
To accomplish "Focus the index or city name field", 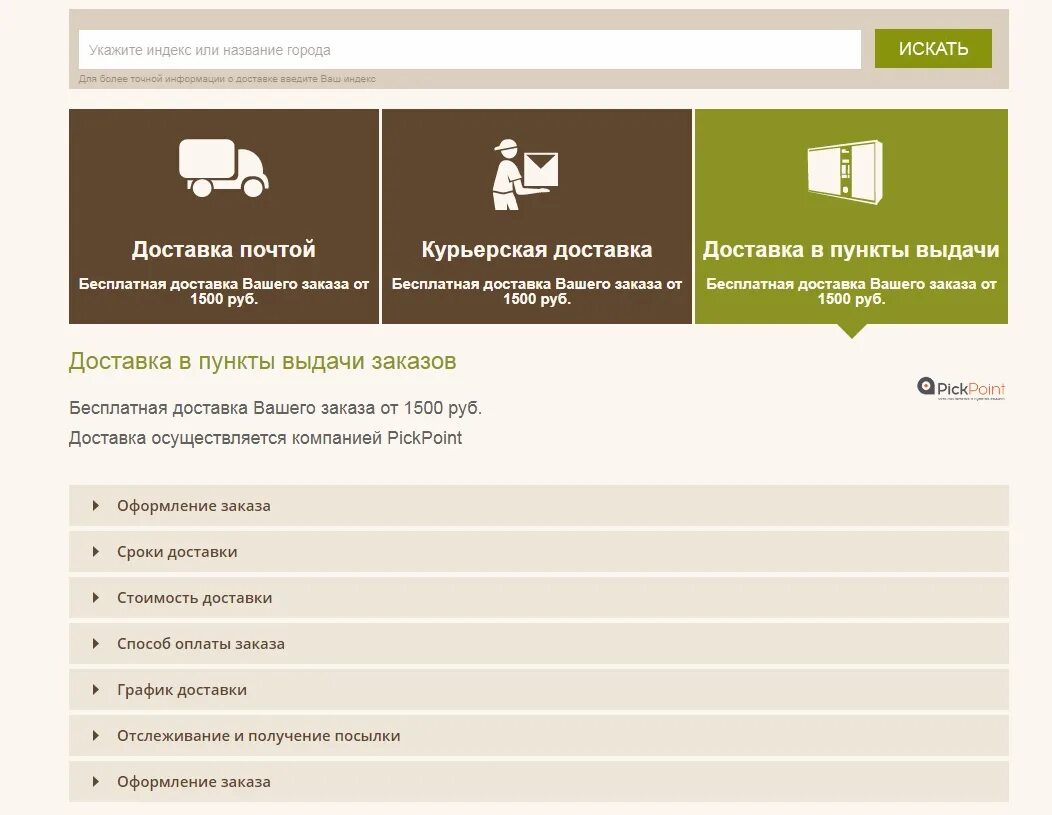I will [x=470, y=49].
